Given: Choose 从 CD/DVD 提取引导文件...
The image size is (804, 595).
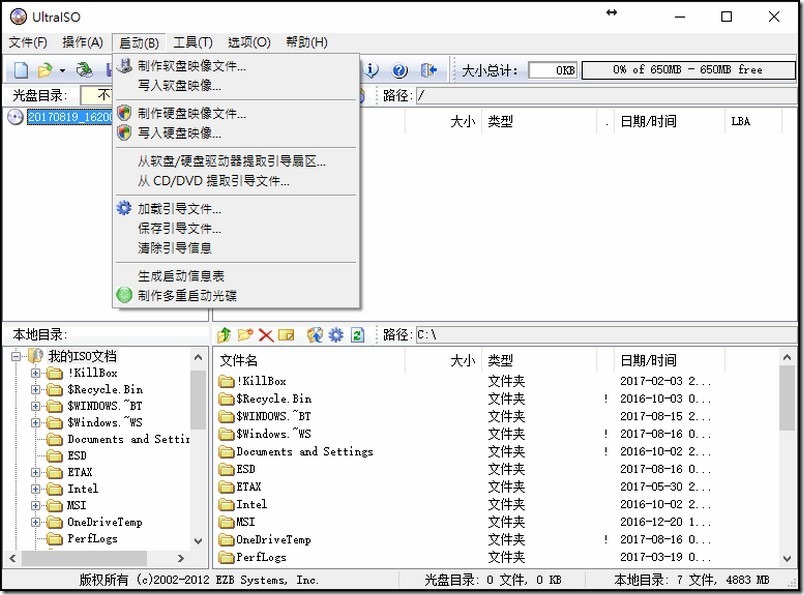Looking at the screenshot, I should (236, 181).
